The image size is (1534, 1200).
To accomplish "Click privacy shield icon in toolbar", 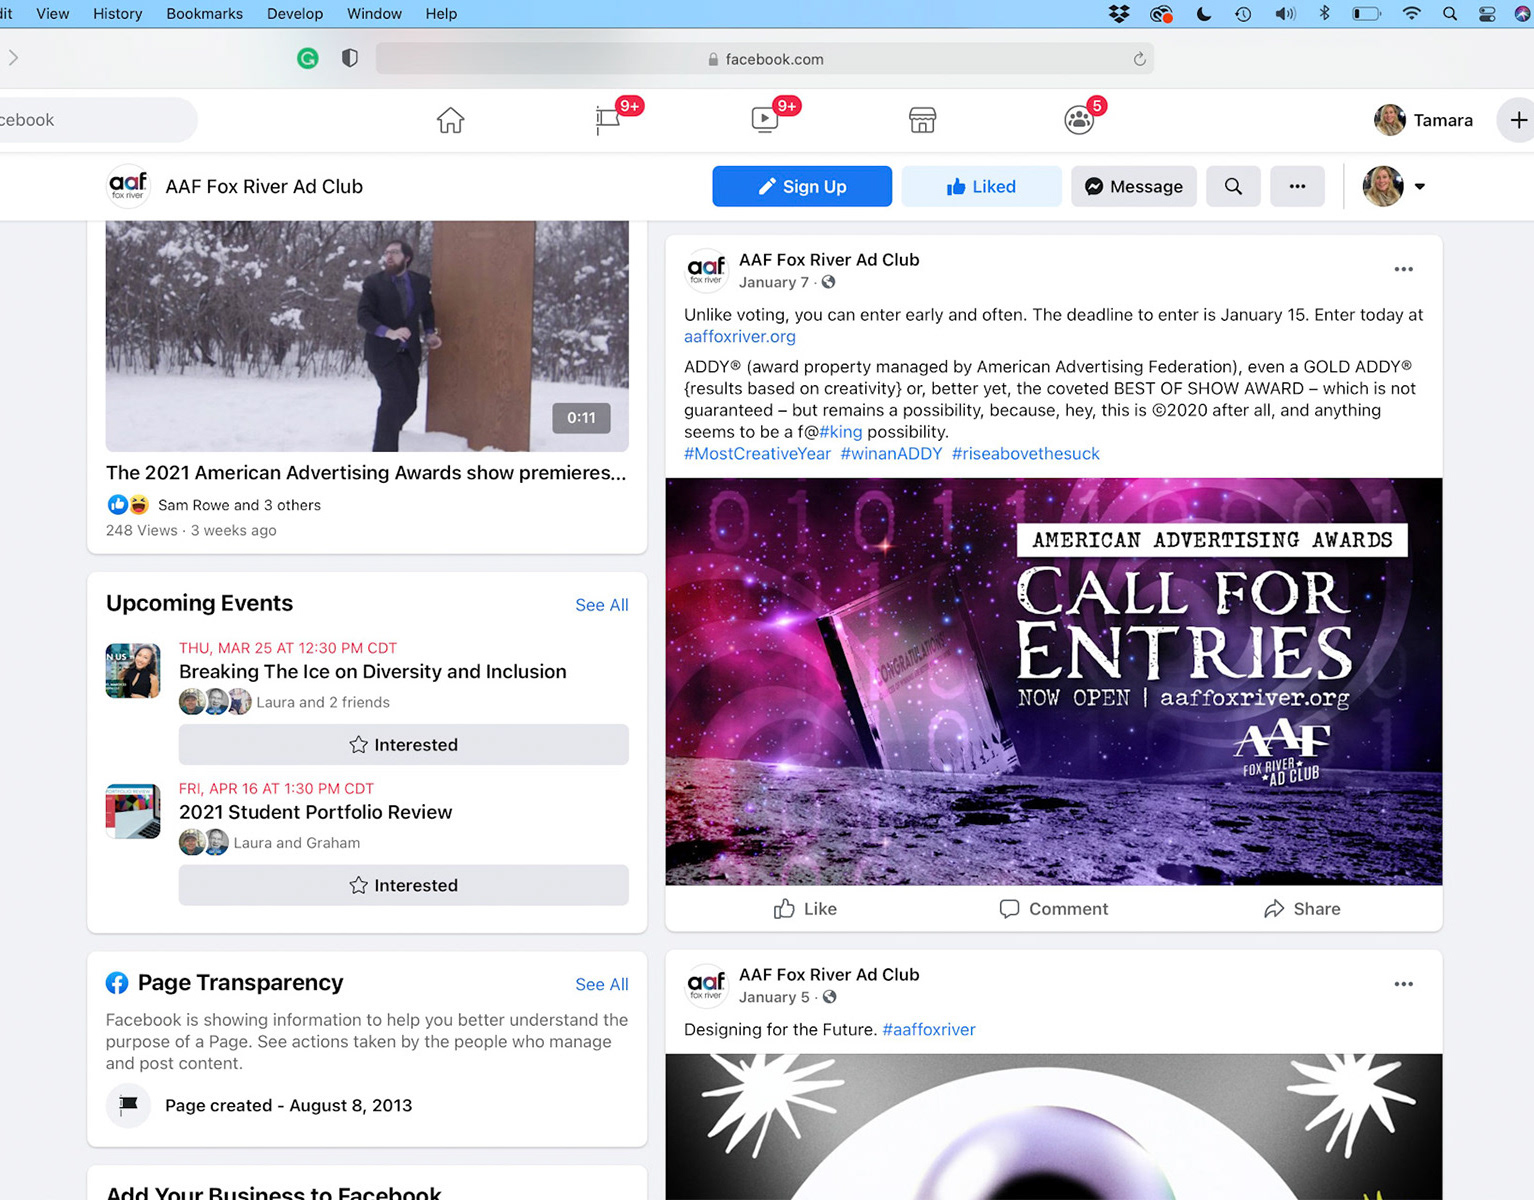I will (350, 58).
